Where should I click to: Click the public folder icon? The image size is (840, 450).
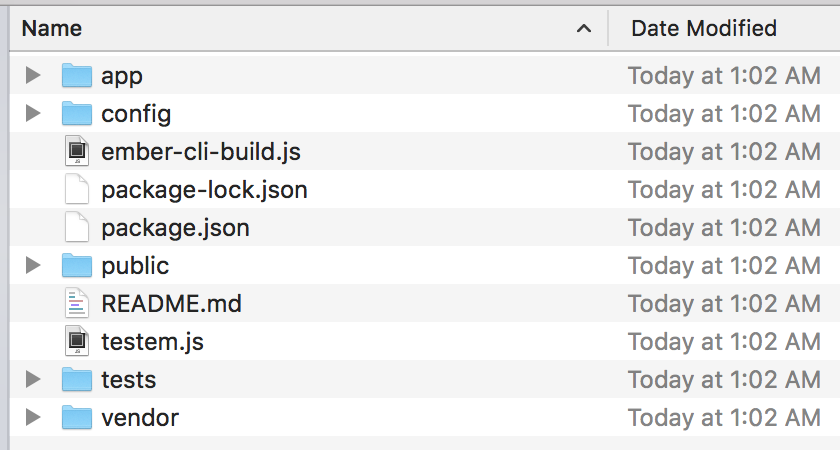tap(77, 266)
